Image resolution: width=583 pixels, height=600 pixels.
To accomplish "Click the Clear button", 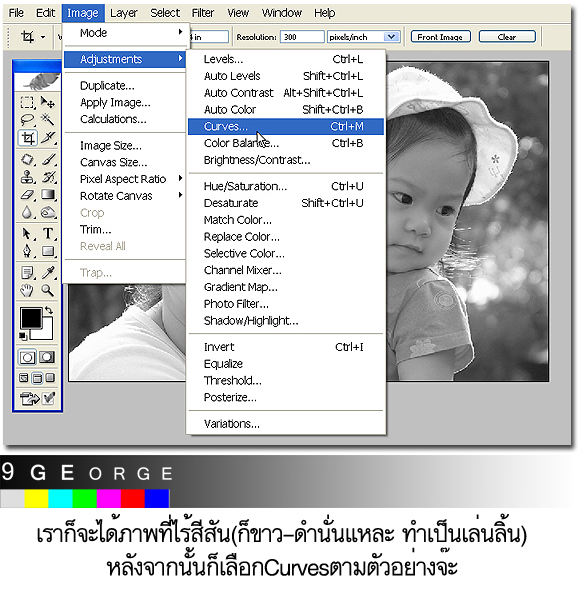I will pos(507,37).
